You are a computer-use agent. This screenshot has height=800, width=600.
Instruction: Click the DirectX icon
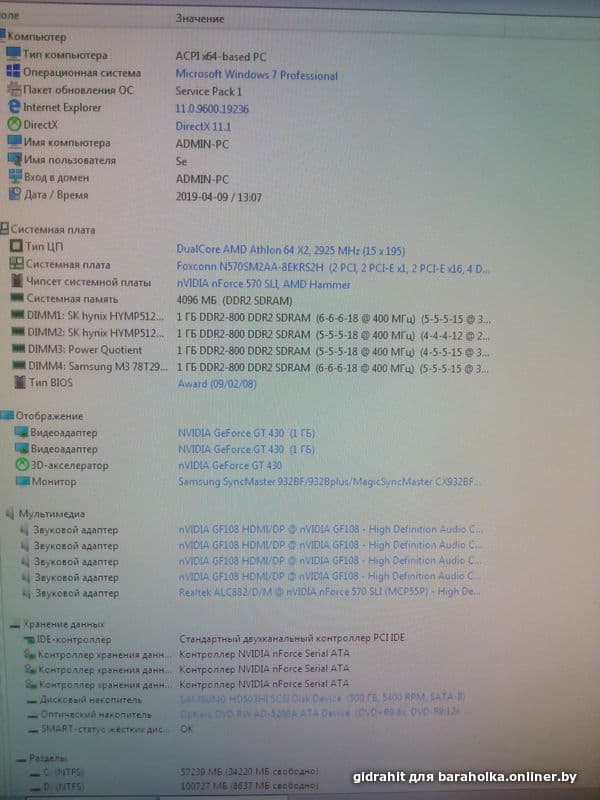(14, 124)
